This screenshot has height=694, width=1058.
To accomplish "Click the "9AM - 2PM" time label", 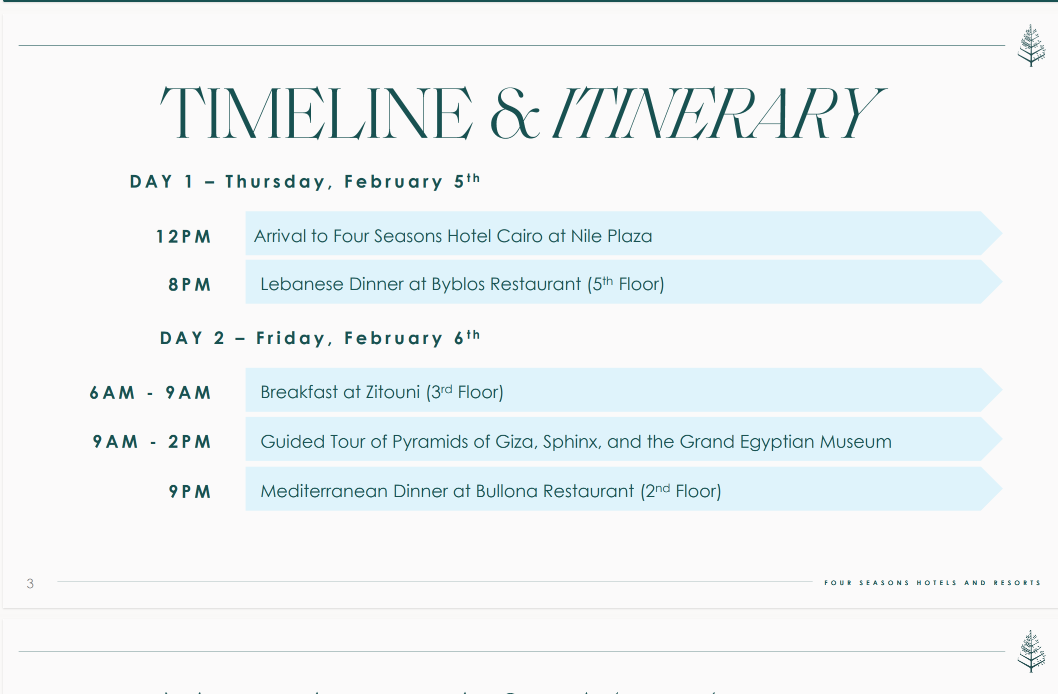I will coord(152,442).
